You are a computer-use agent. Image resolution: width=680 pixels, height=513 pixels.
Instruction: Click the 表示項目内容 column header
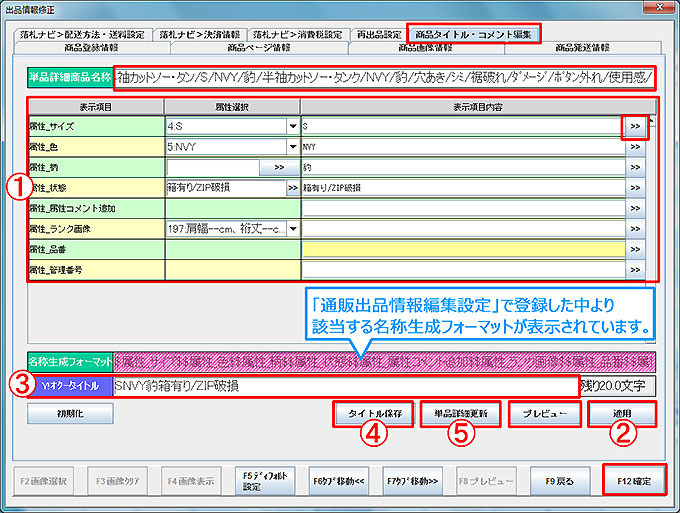tap(478, 107)
